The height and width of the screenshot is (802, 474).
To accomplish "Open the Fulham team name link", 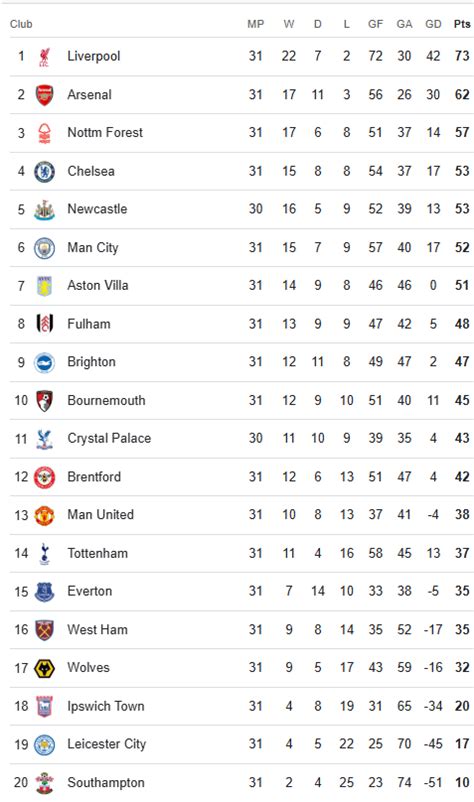I will click(x=89, y=324).
